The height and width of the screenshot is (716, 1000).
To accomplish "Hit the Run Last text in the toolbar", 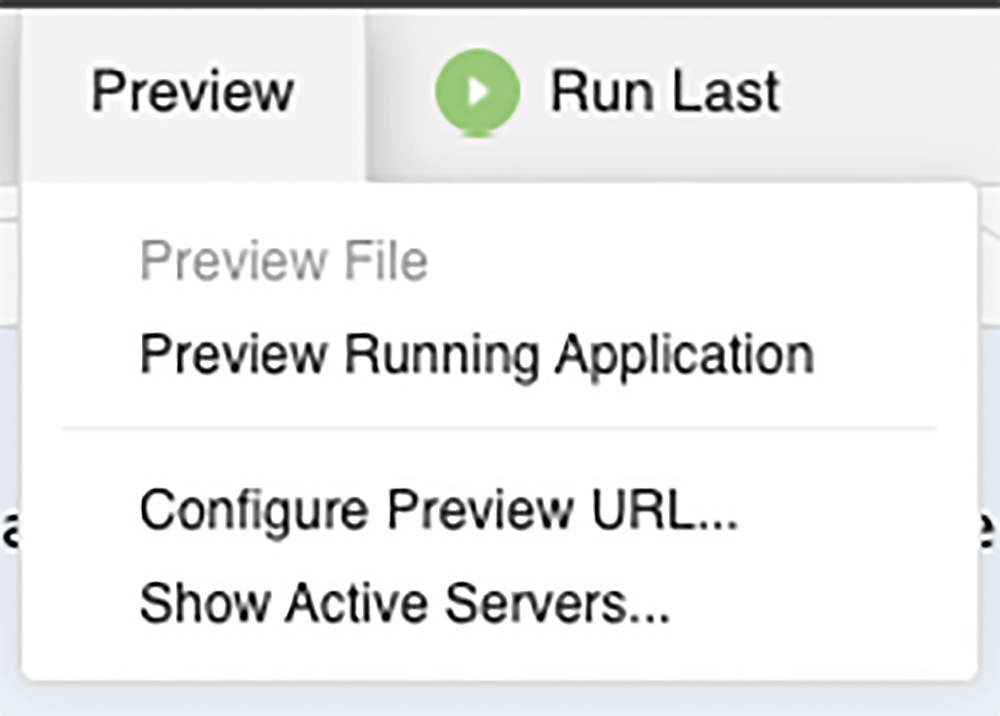I will [665, 92].
